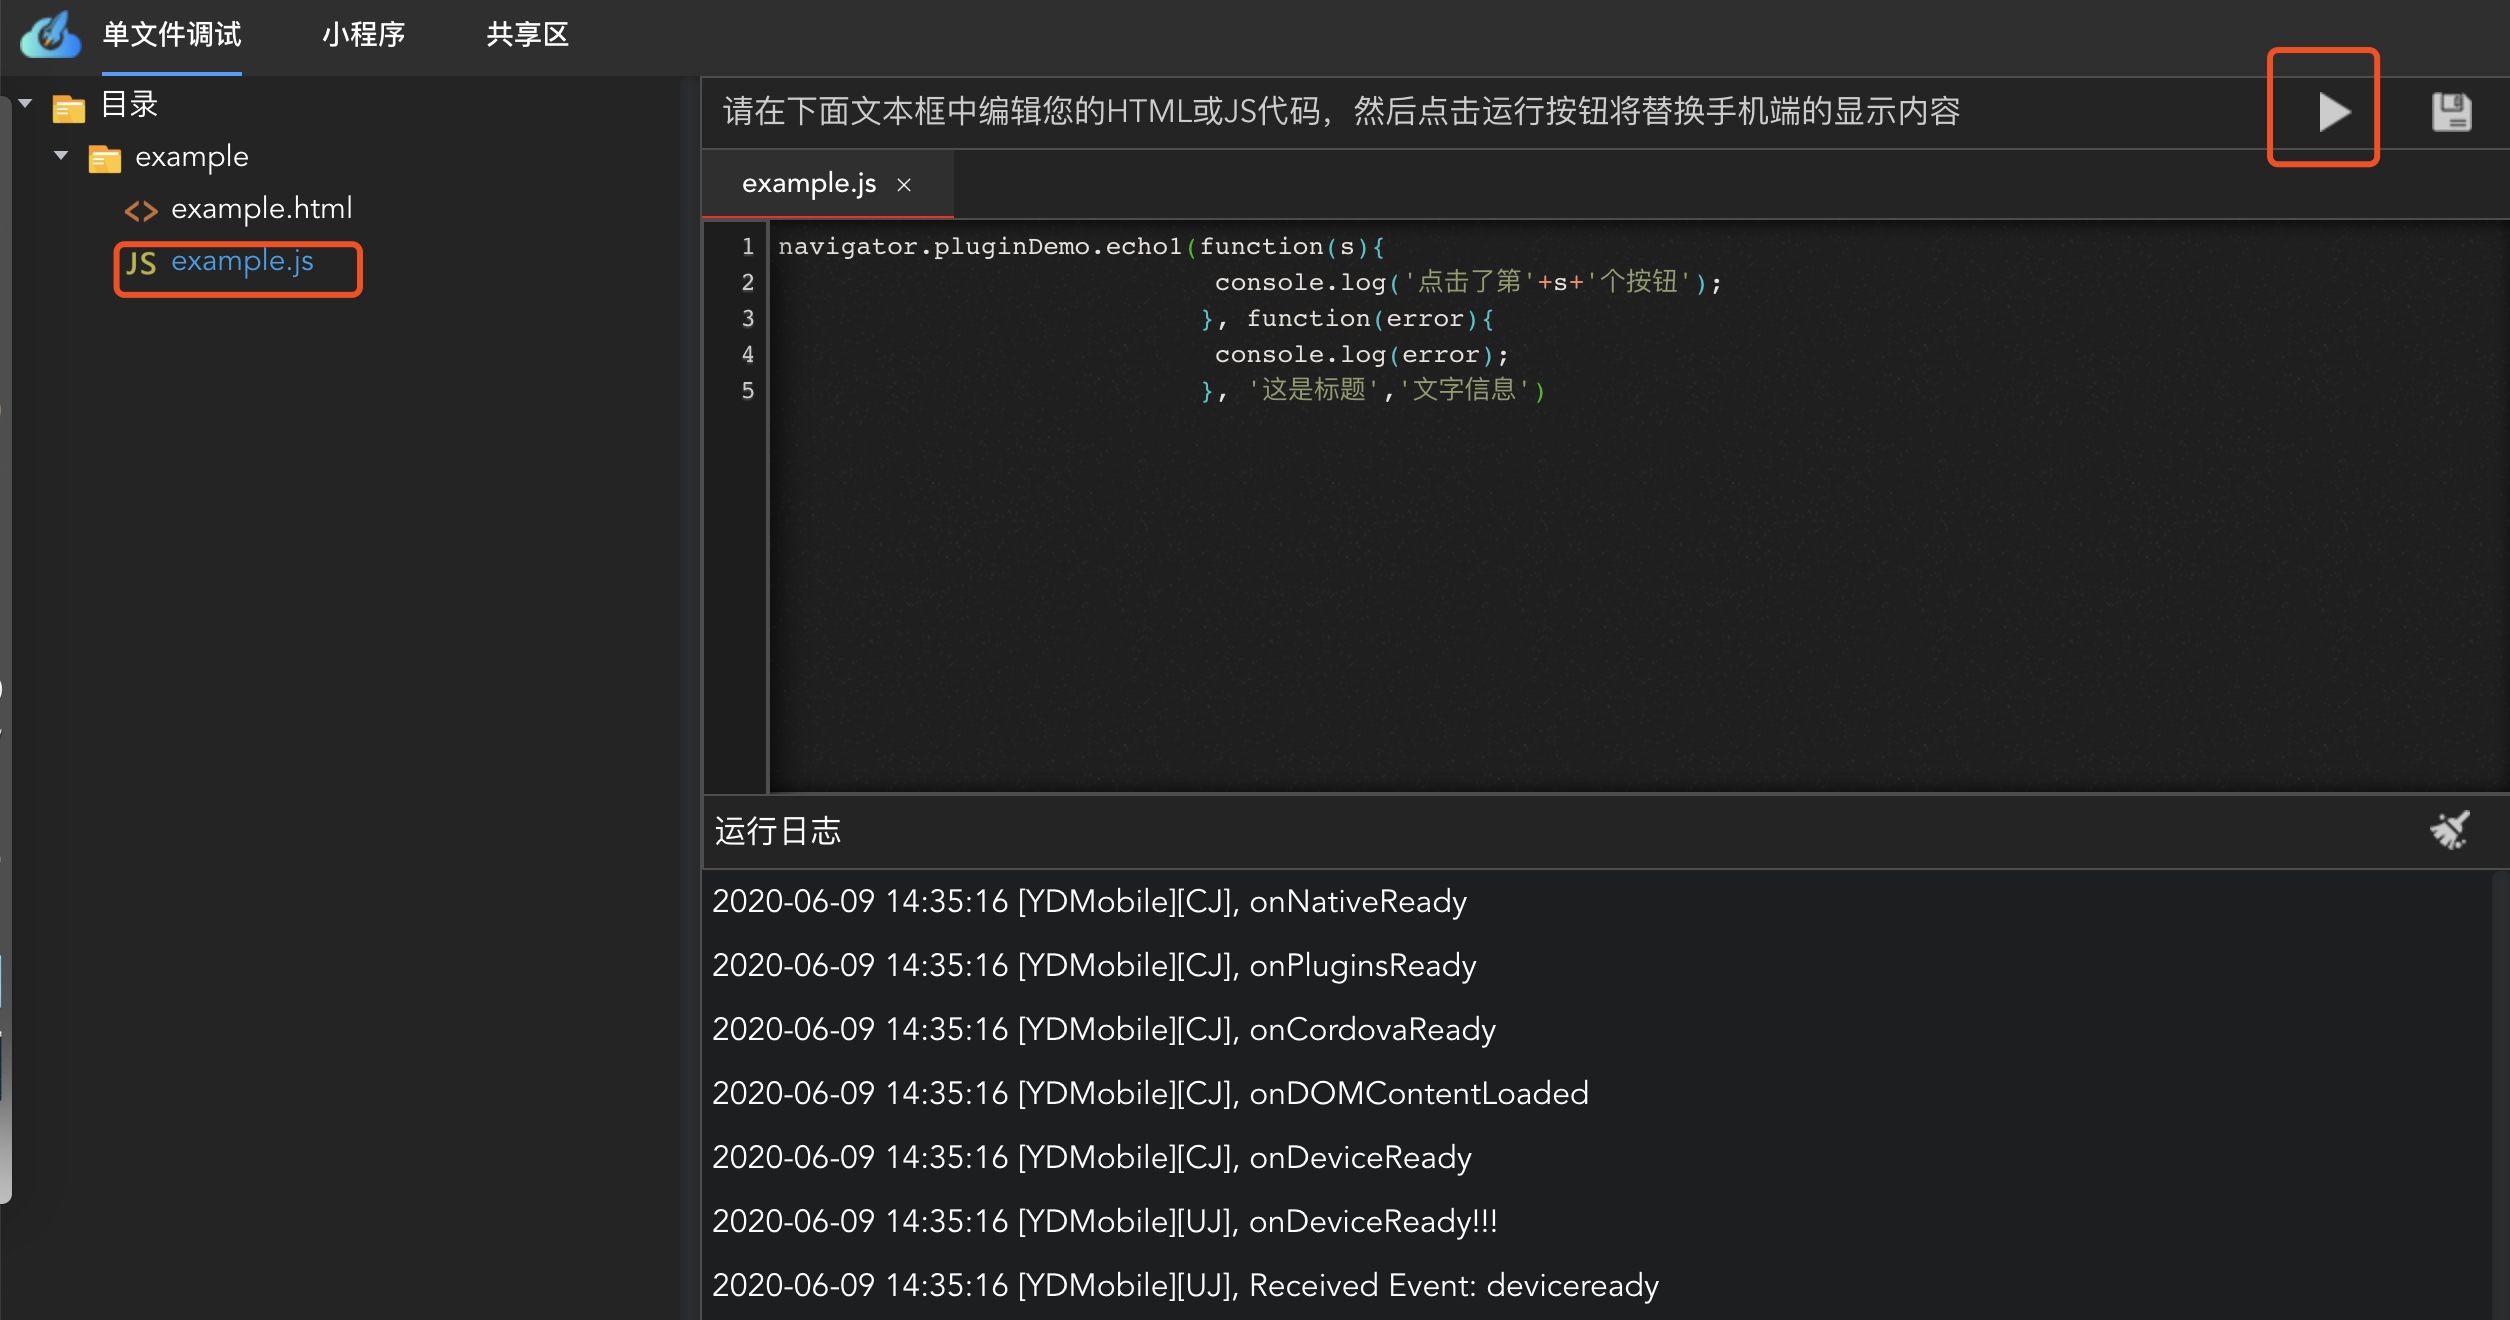Collapse the 目录 root tree node
Viewport: 2510px width, 1320px height.
[x=26, y=103]
